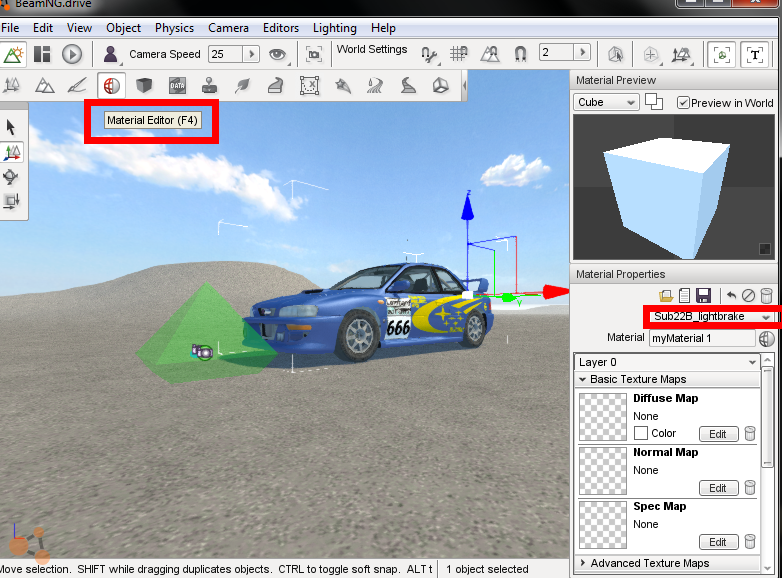The width and height of the screenshot is (782, 578).
Task: Open the Terrain Painter tool
Action: coord(77,85)
